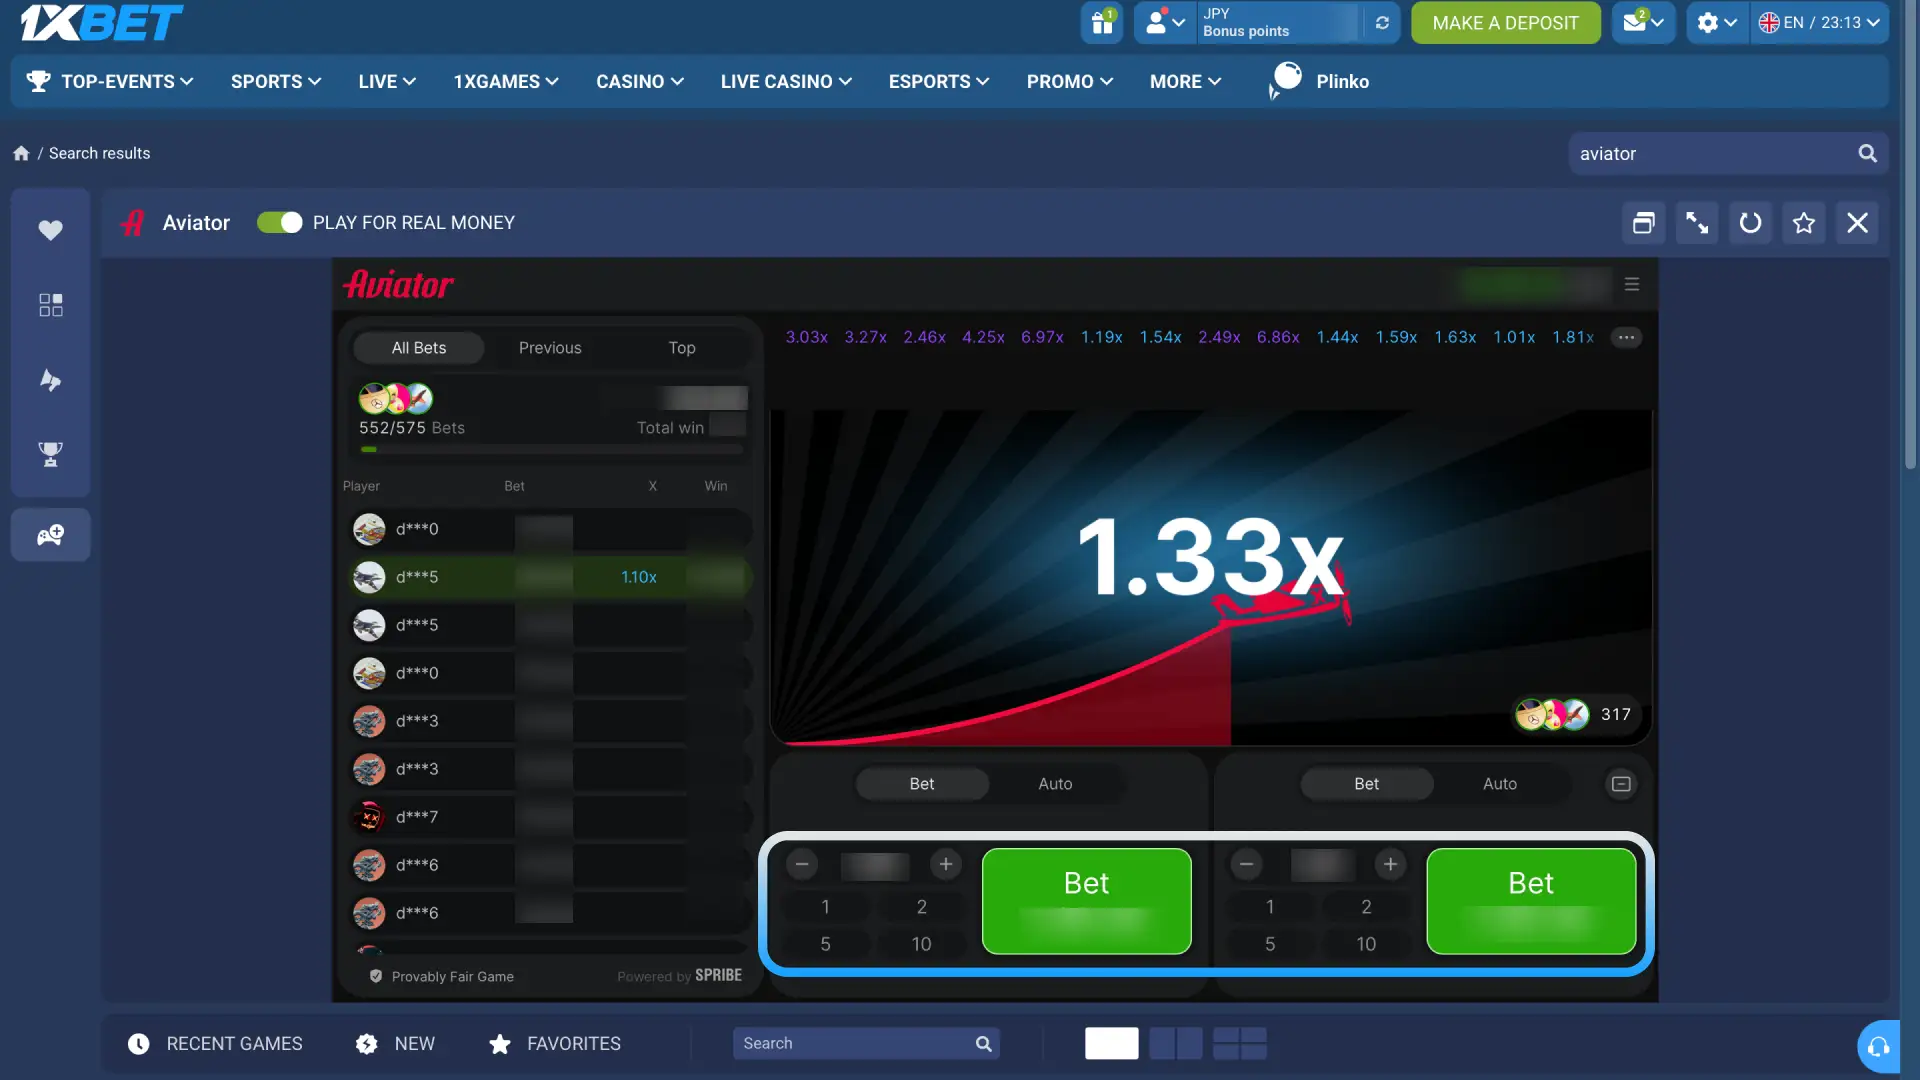The width and height of the screenshot is (1920, 1080).
Task: Click the second bet panel collapse icon
Action: point(1621,784)
